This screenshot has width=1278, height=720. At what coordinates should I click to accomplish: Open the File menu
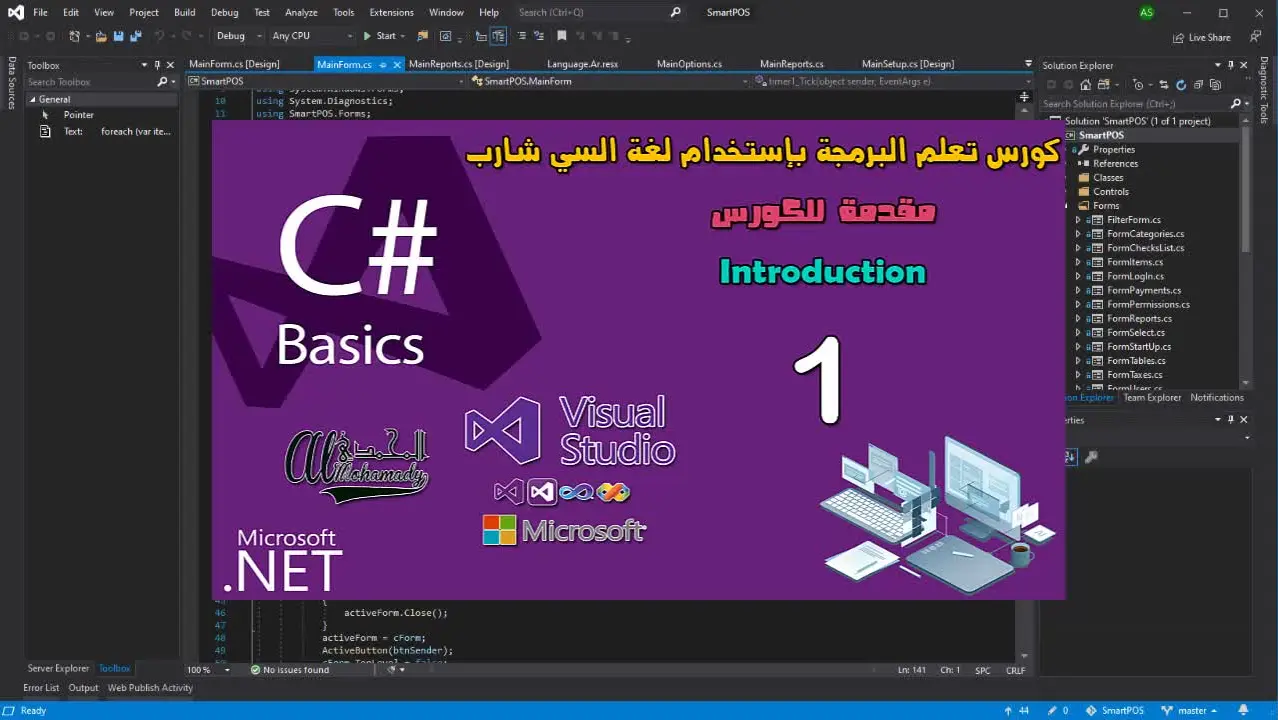pos(40,12)
